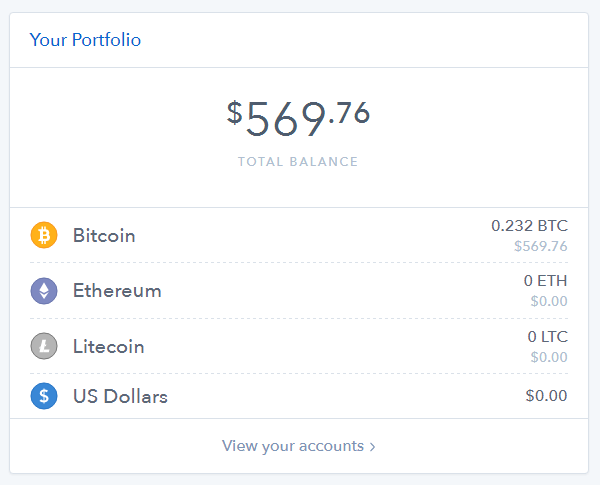This screenshot has width=600, height=485.
Task: Click the orange Bitcoin icon
Action: coord(44,235)
